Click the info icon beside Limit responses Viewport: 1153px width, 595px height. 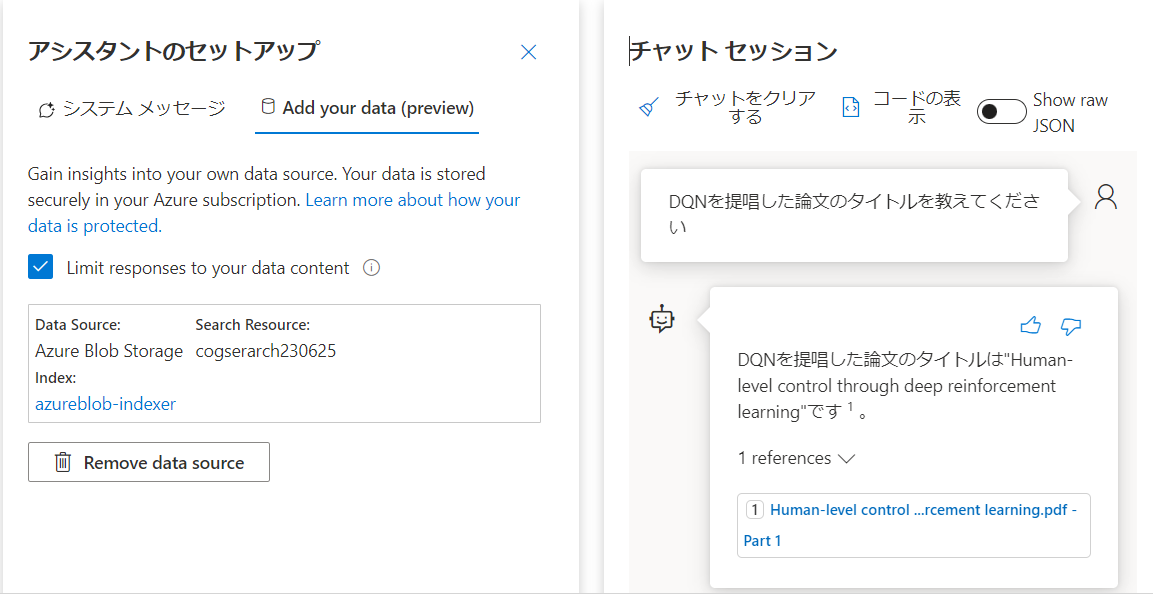click(x=371, y=268)
